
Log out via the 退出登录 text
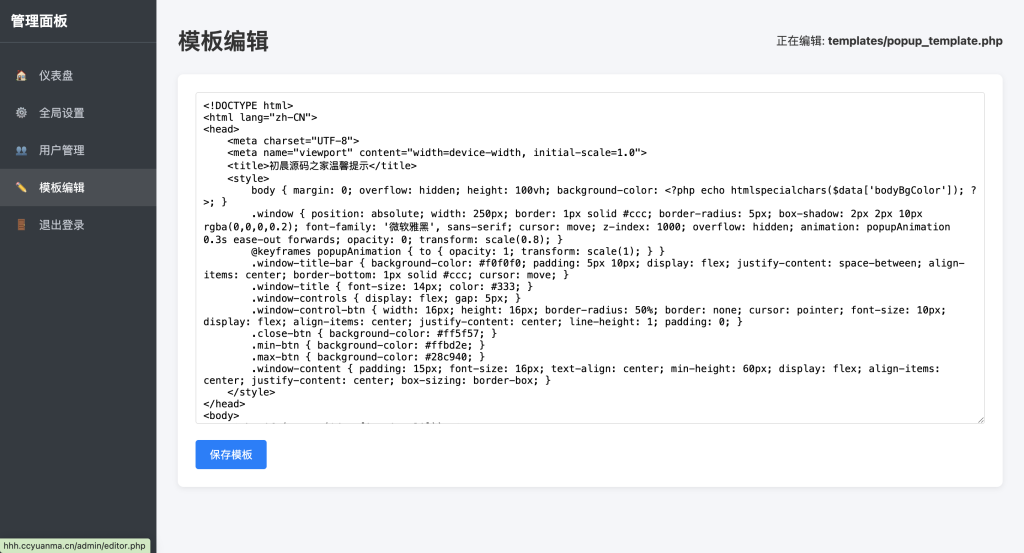(62, 225)
